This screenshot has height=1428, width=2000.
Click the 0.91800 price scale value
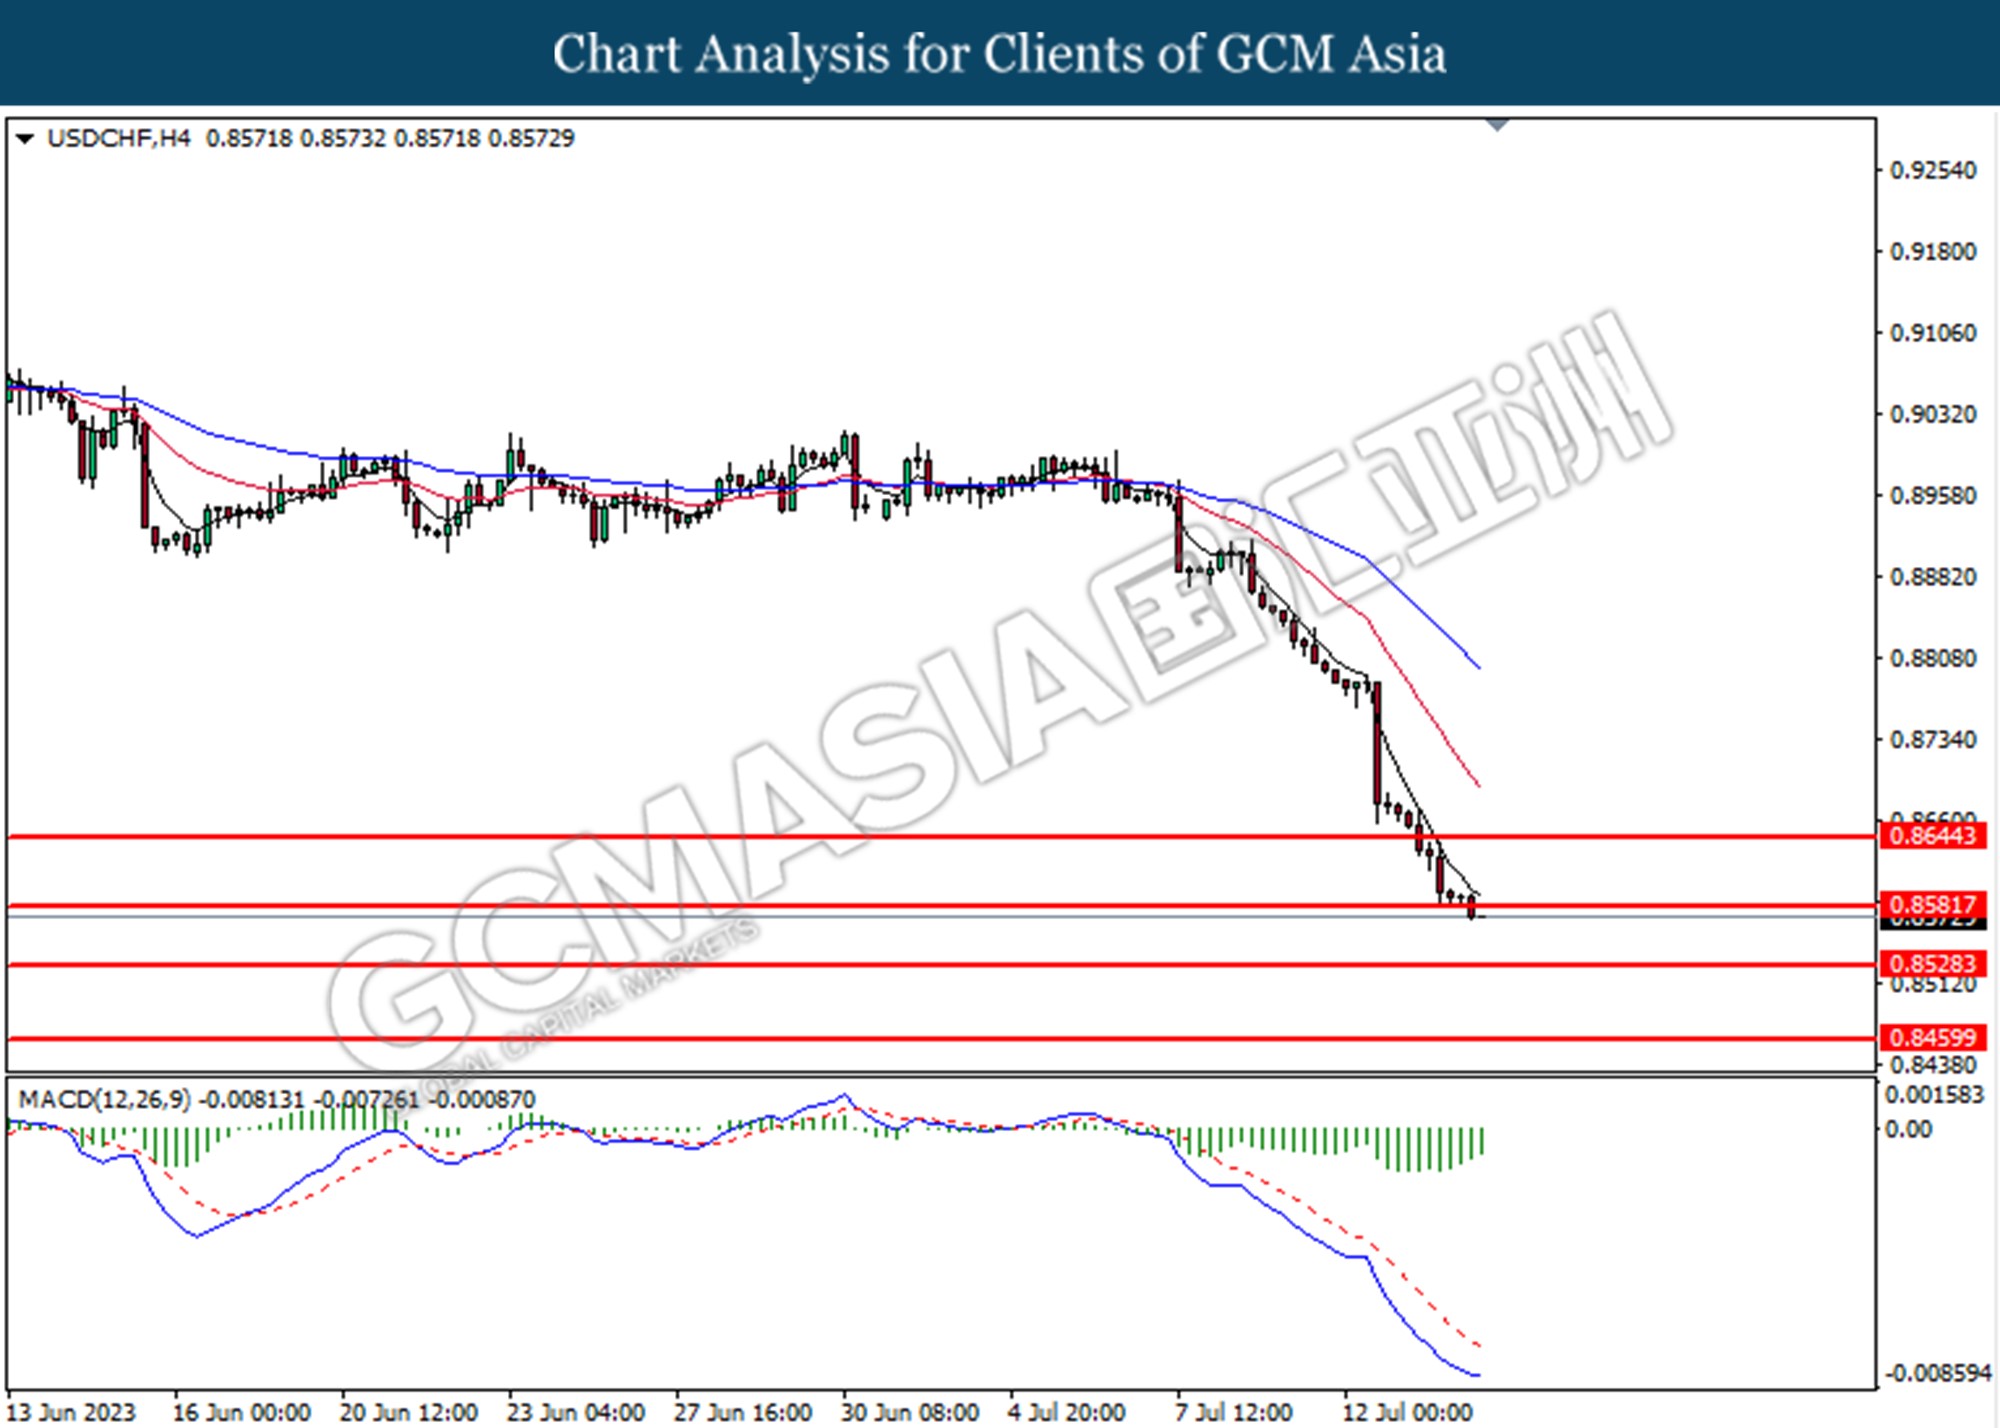1933,251
